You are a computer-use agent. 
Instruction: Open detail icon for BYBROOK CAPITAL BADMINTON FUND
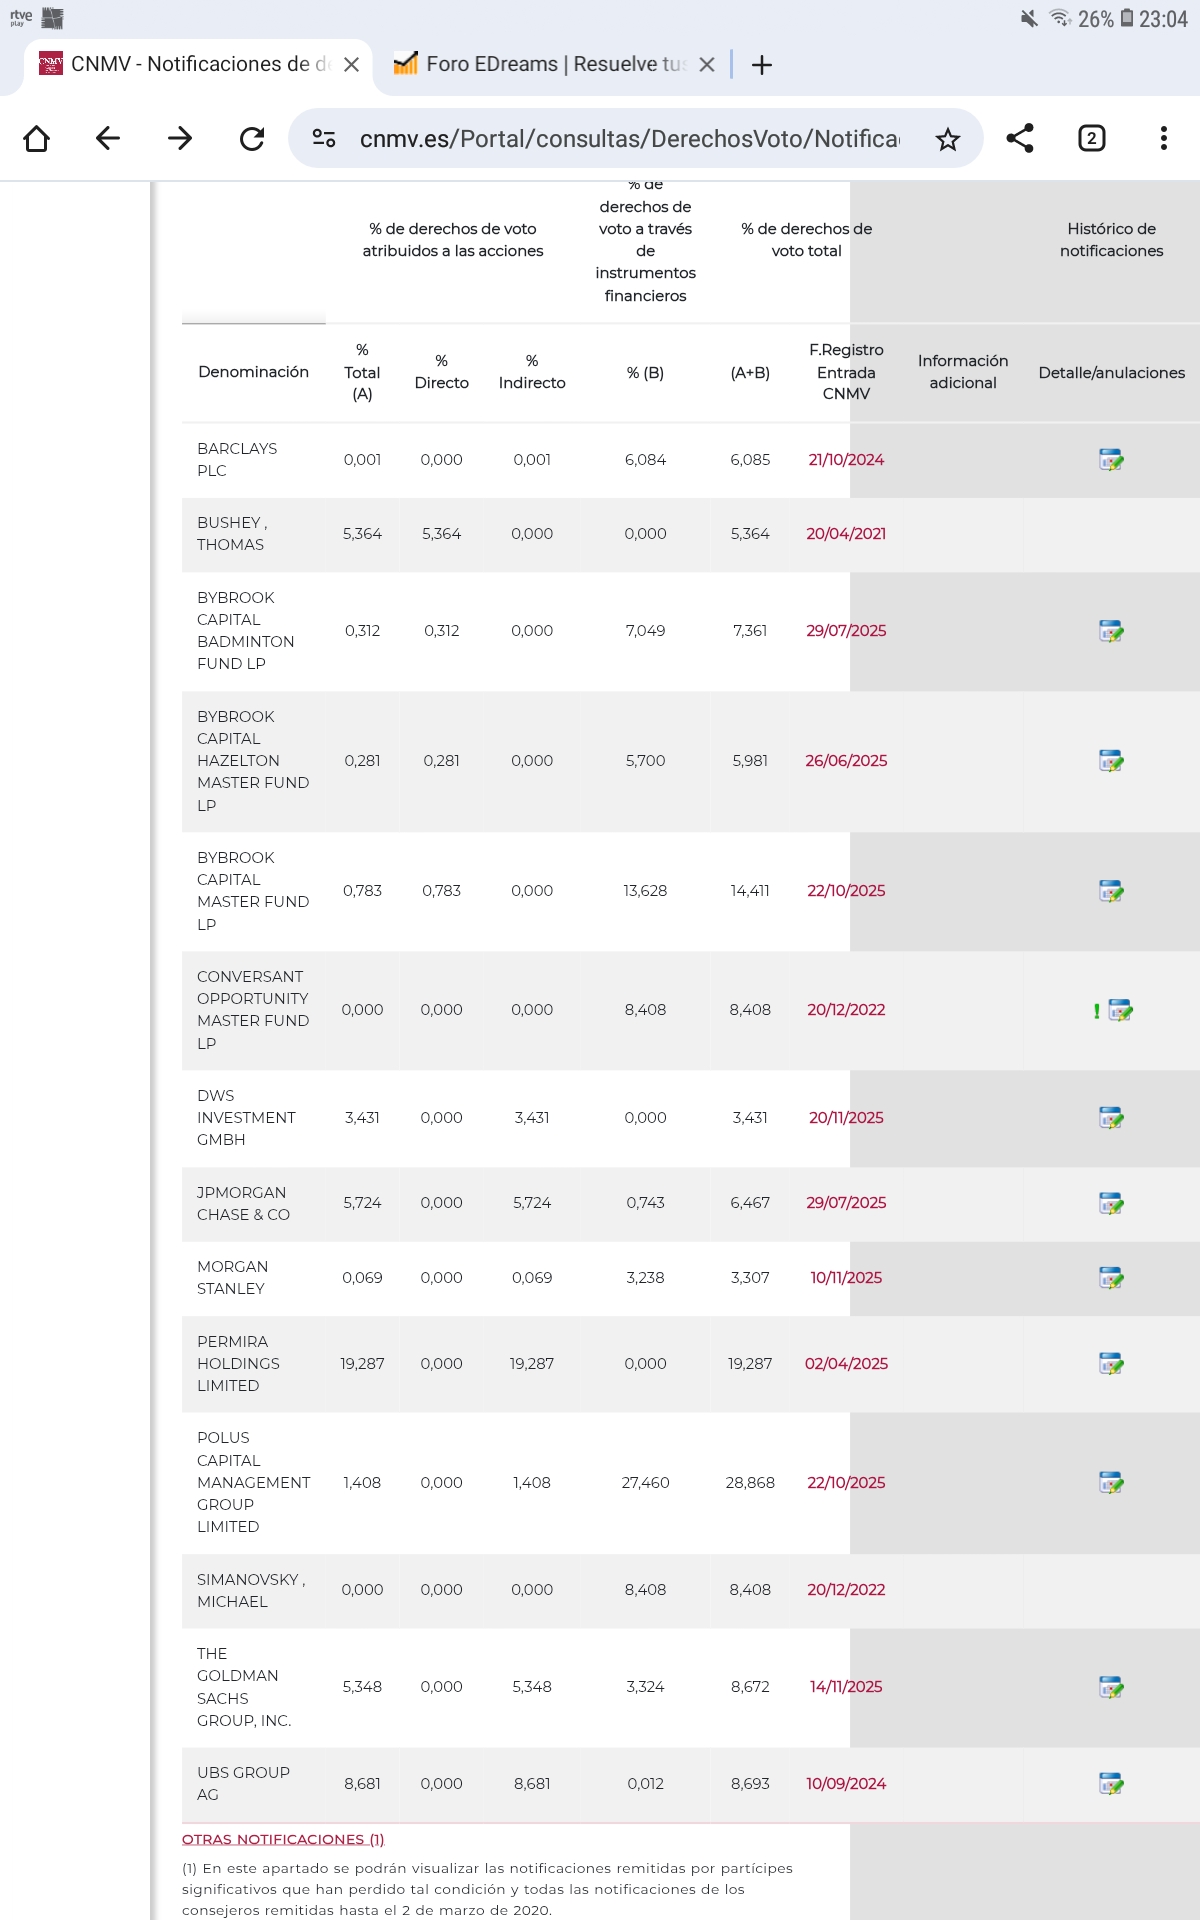(x=1111, y=631)
